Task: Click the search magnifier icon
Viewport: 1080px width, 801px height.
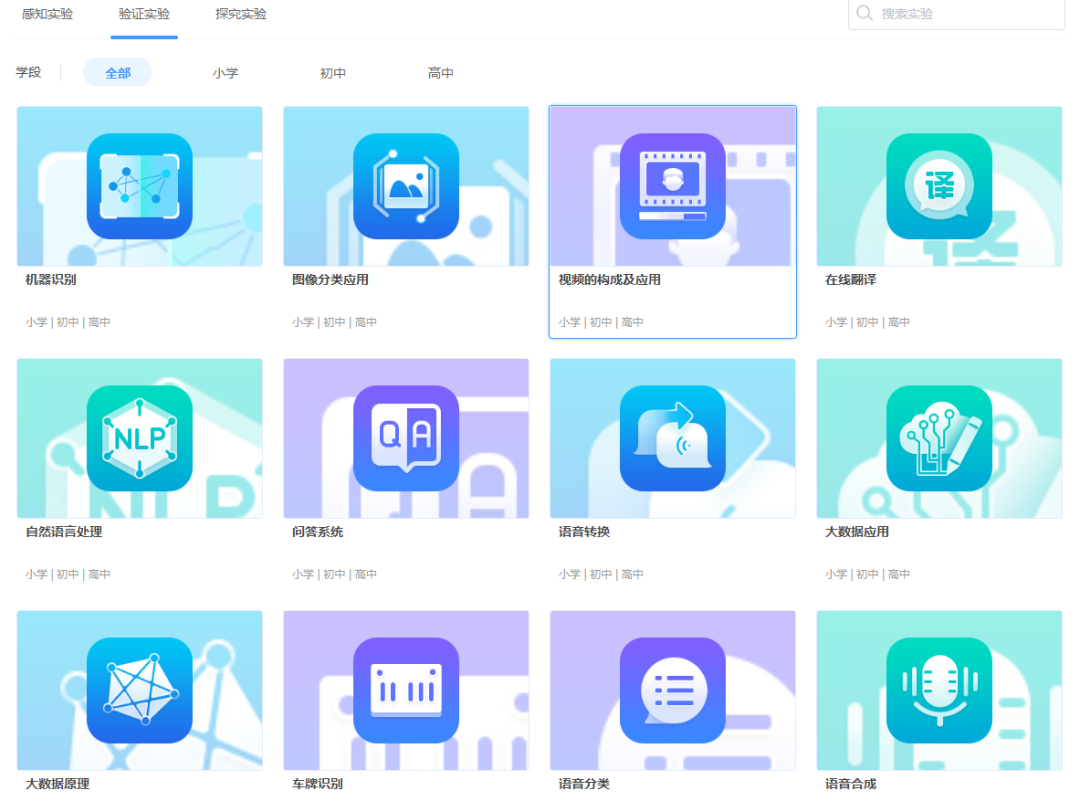Action: point(865,14)
